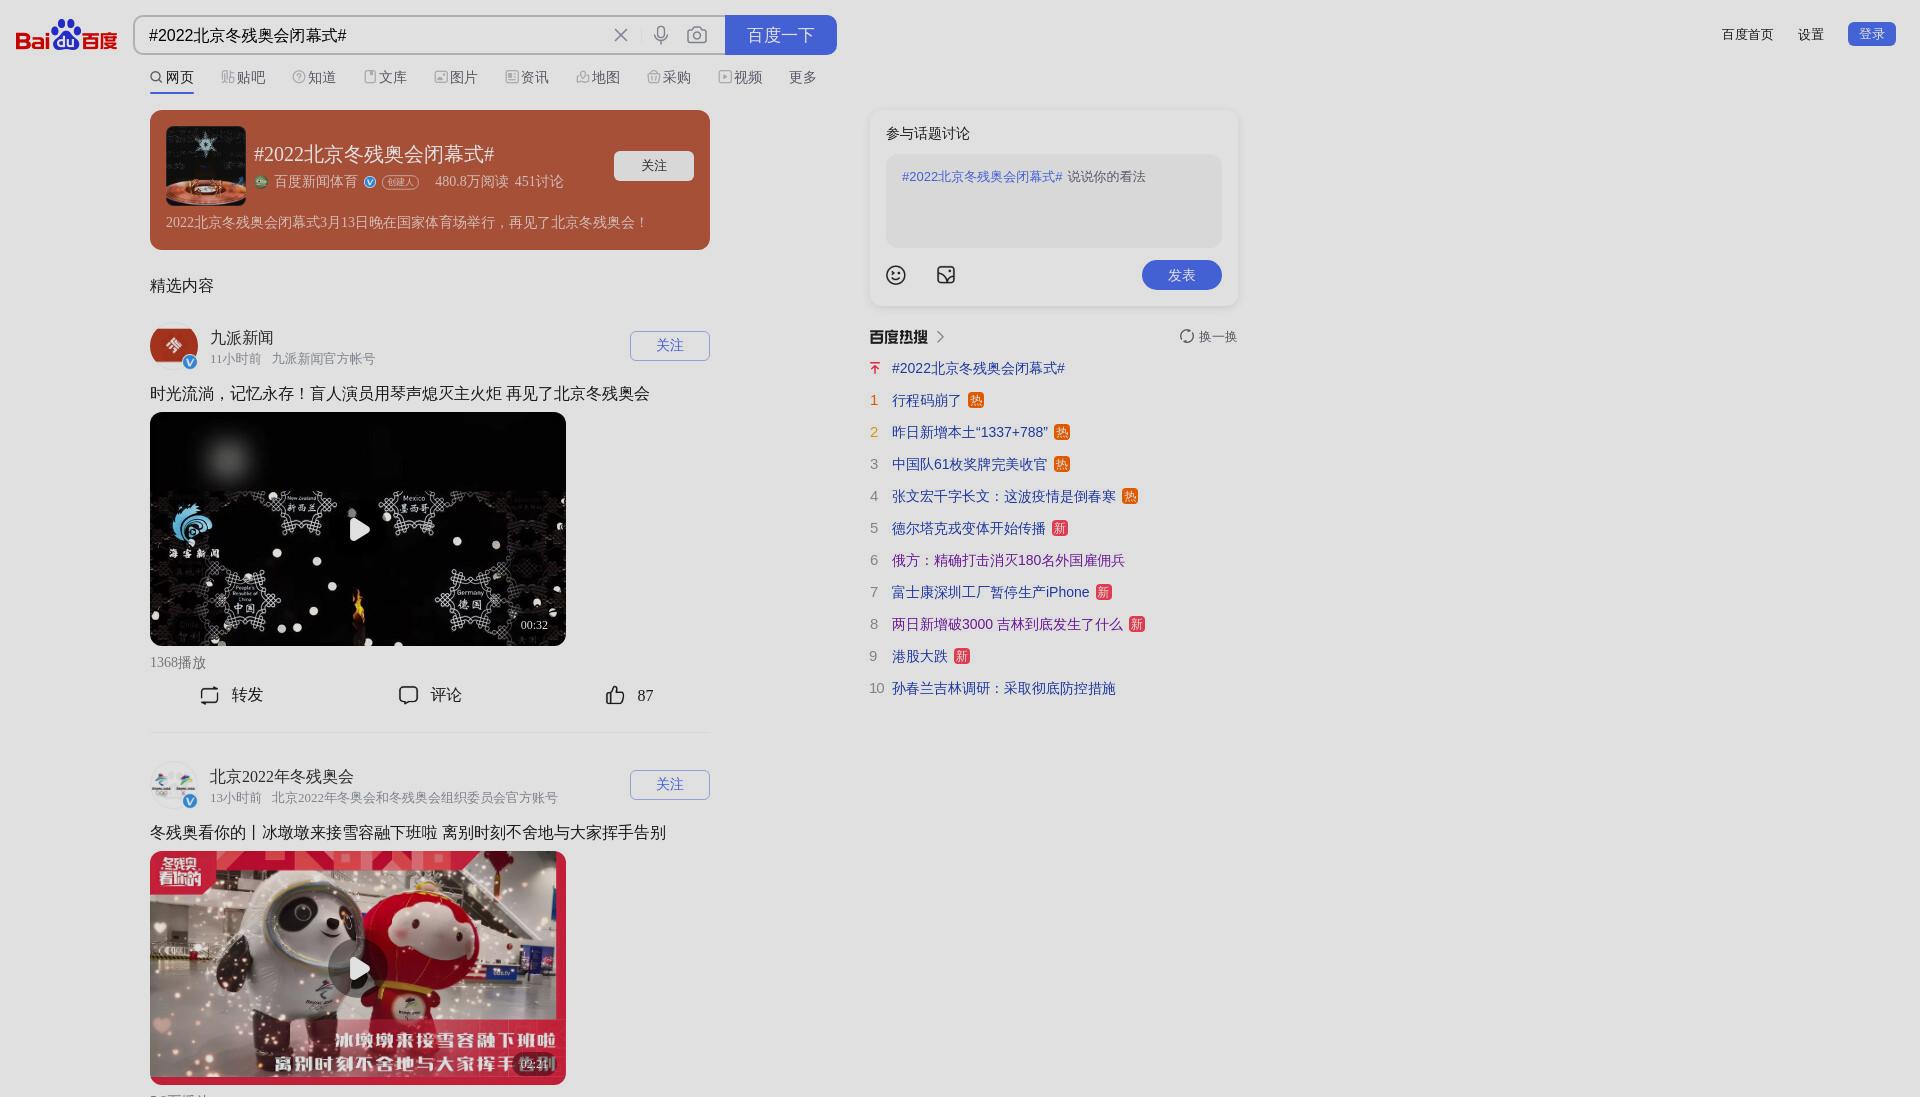This screenshot has width=1920, height=1097.
Task: Refresh hot list with 换一换
Action: (1208, 337)
